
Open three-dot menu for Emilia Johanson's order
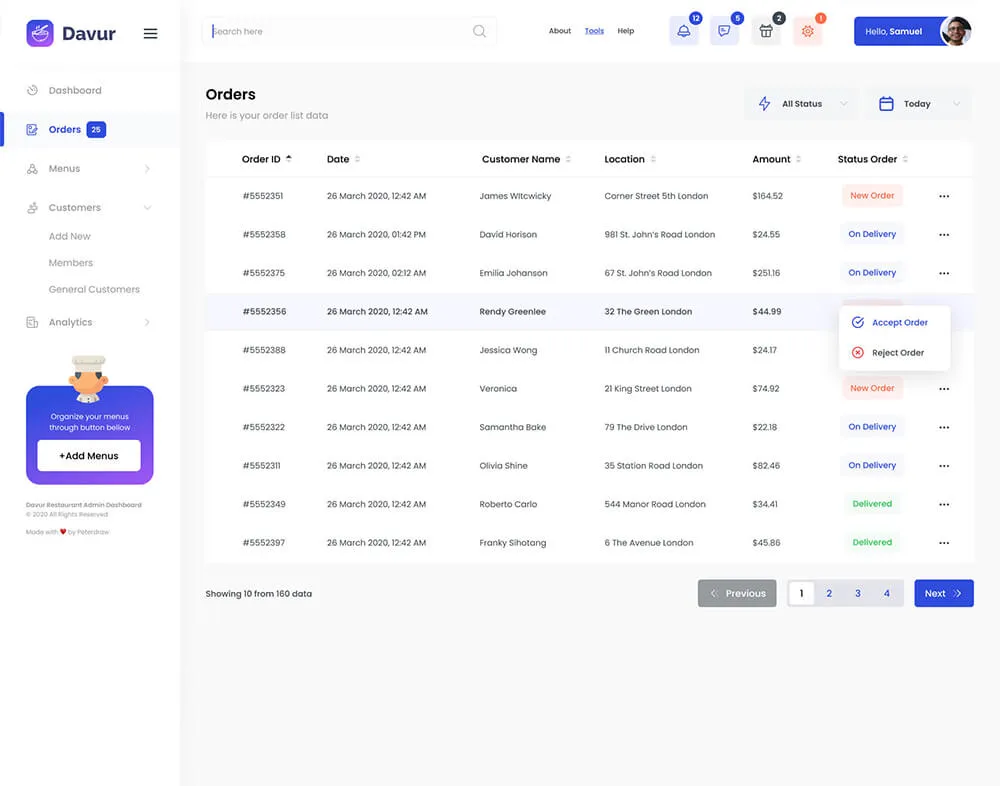944,273
